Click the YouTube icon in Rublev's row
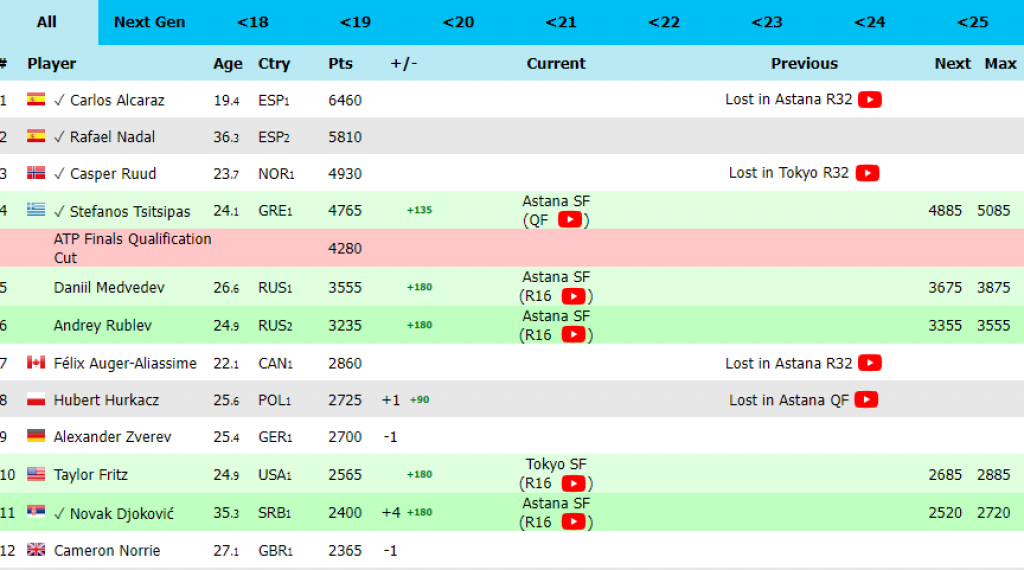 click(573, 335)
